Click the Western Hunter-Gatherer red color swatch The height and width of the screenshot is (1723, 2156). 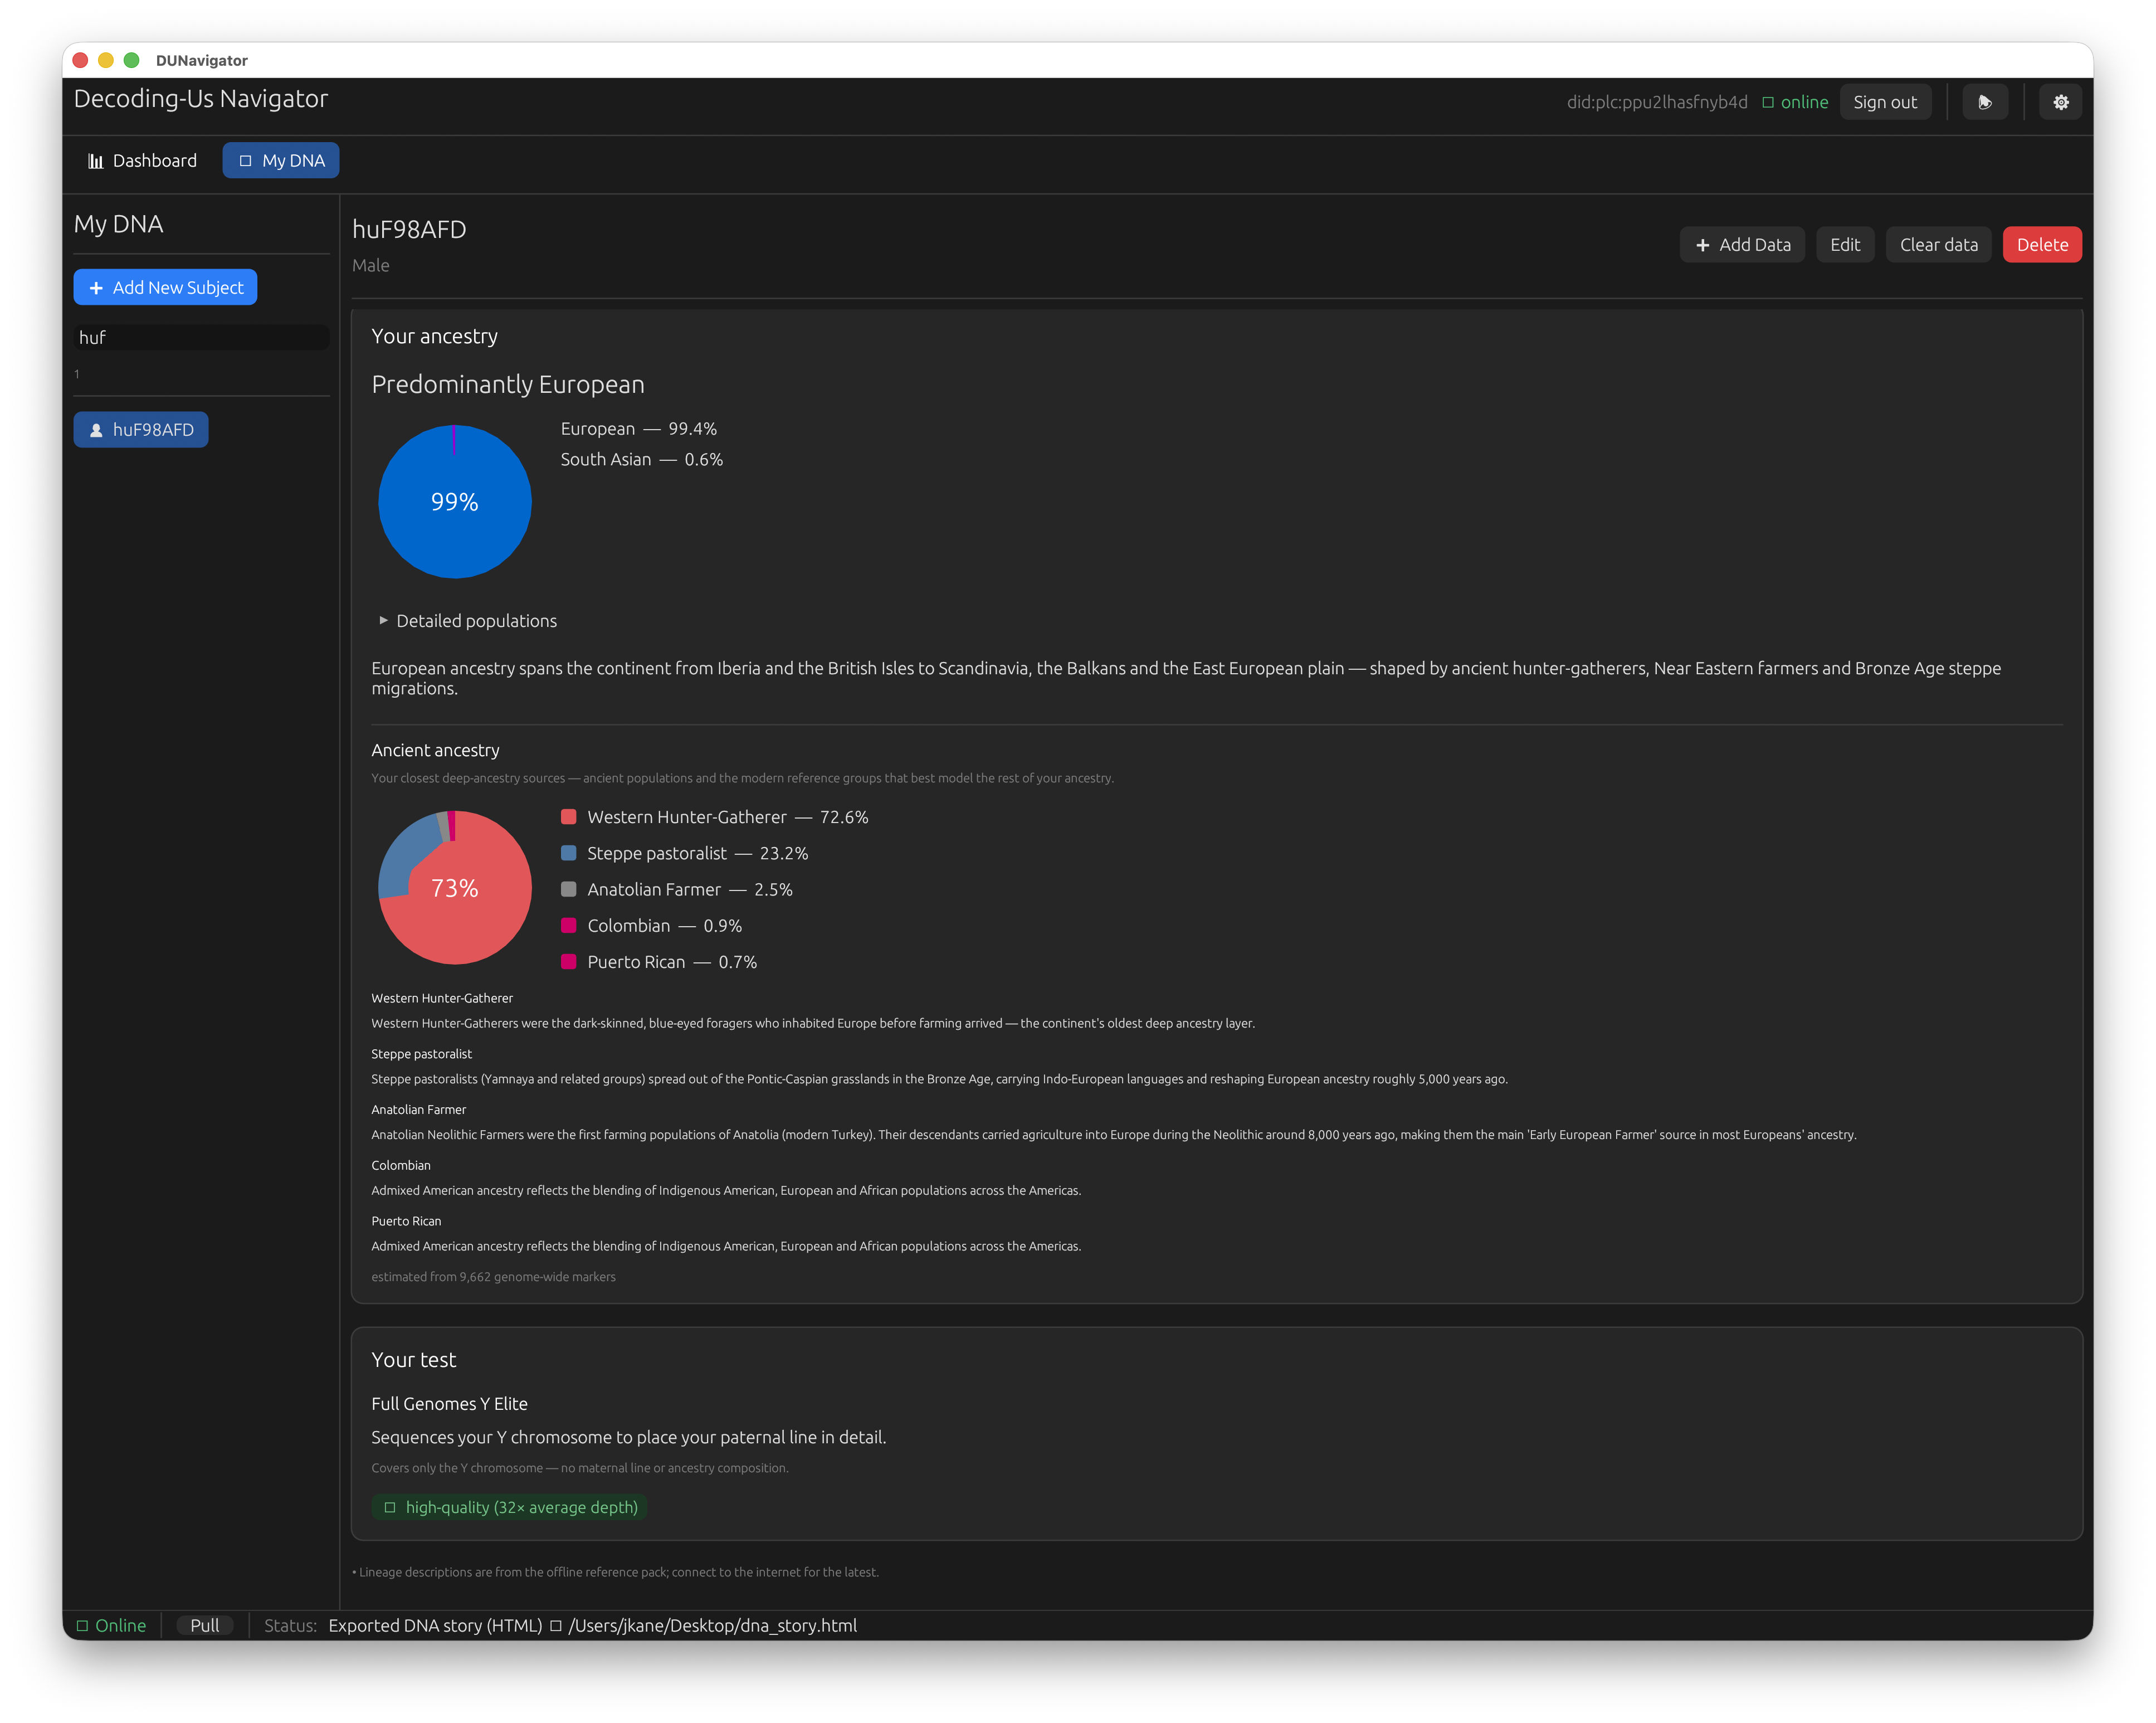pyautogui.click(x=569, y=817)
